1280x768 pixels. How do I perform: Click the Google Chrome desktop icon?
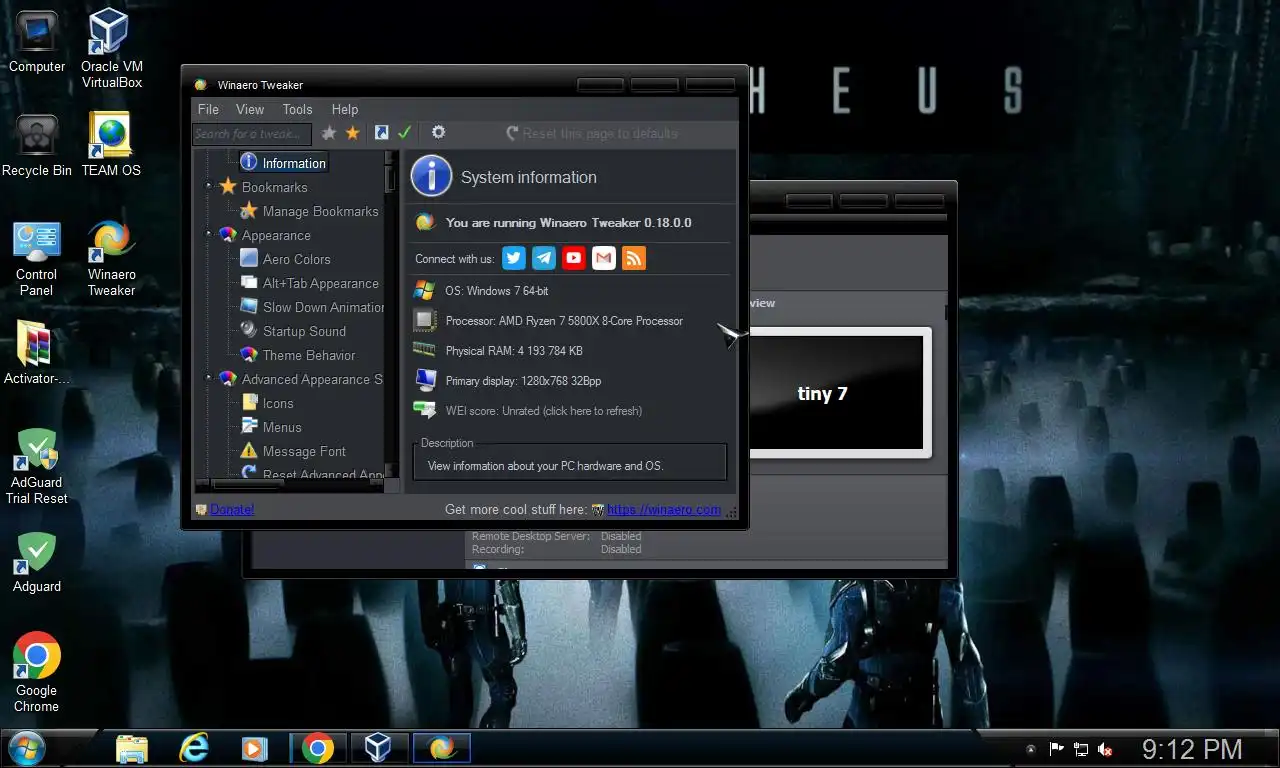point(37,672)
